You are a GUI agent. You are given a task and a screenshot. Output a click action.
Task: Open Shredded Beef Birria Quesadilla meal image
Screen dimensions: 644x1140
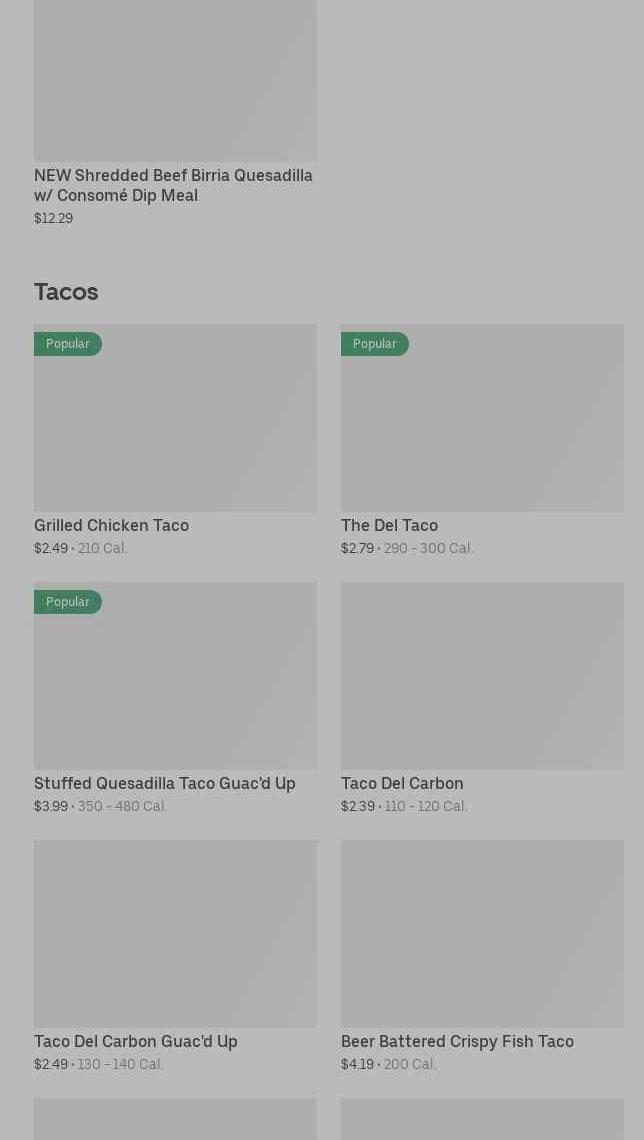(175, 80)
